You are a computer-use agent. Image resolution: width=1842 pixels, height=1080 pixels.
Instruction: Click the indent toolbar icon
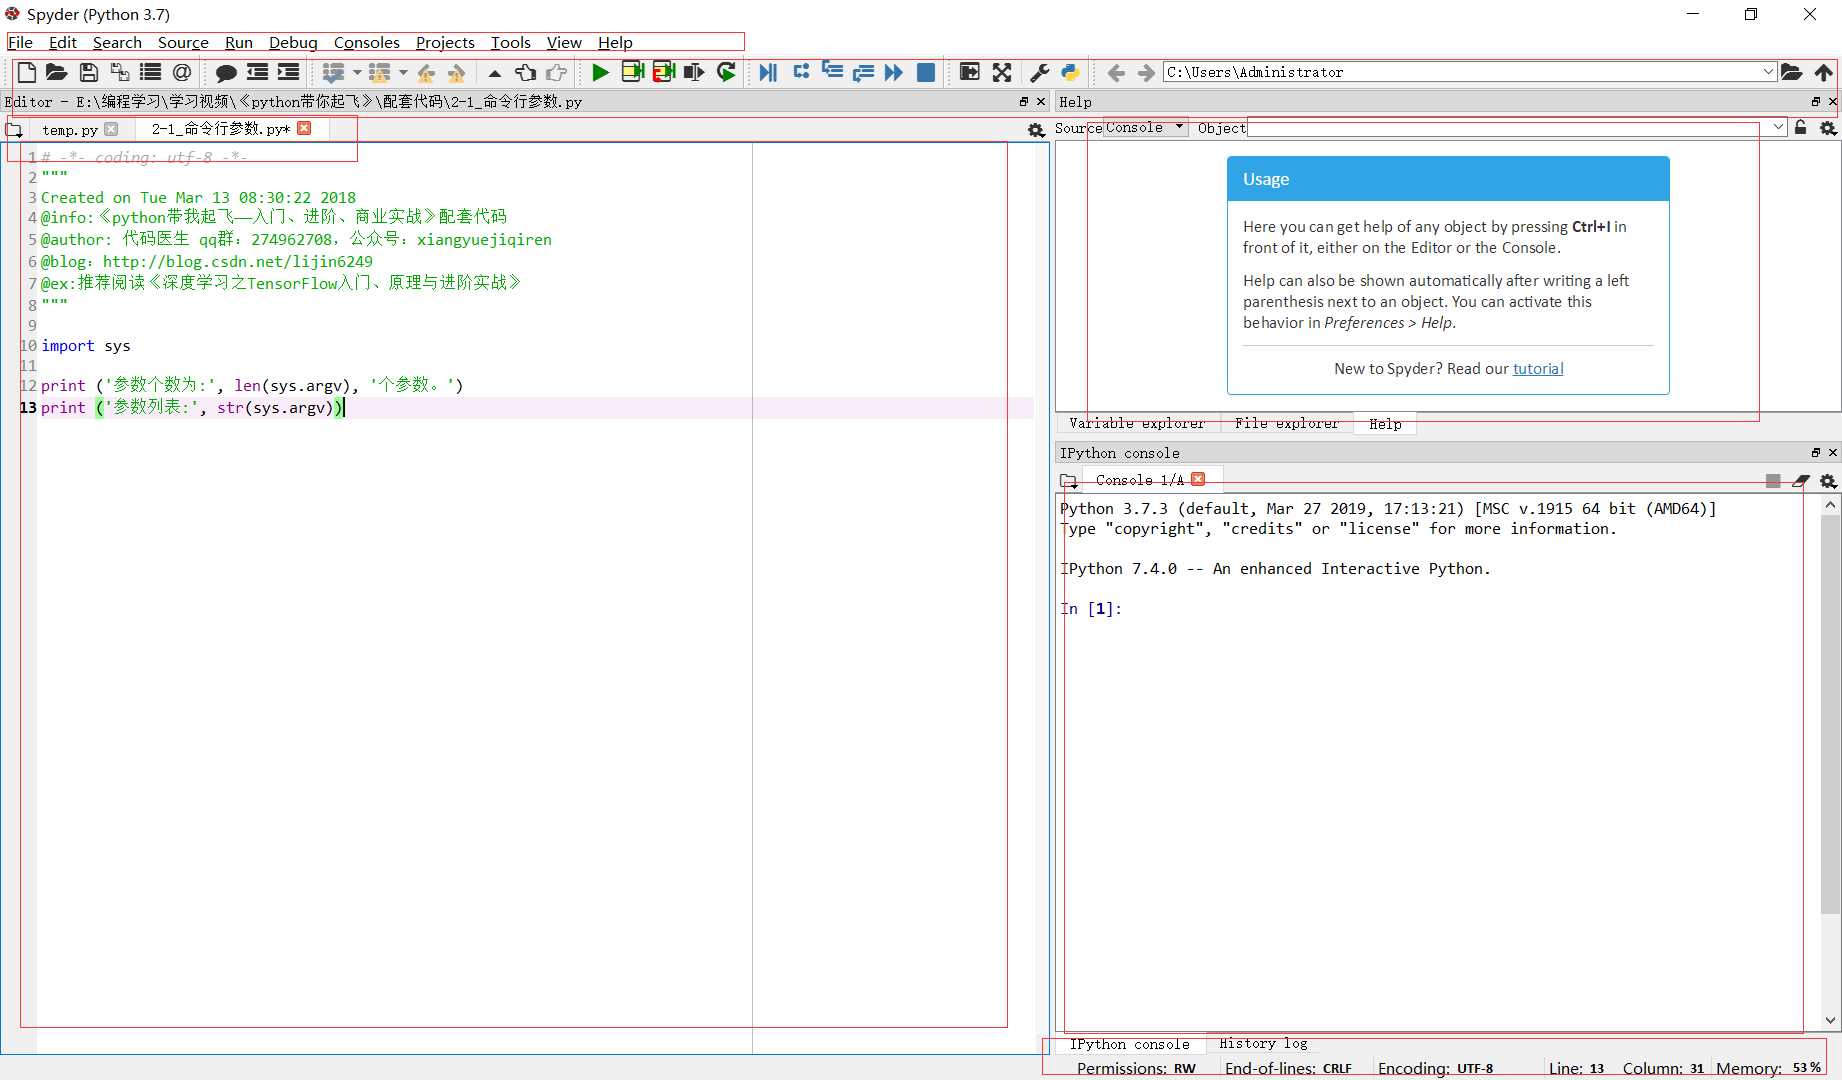(x=288, y=72)
